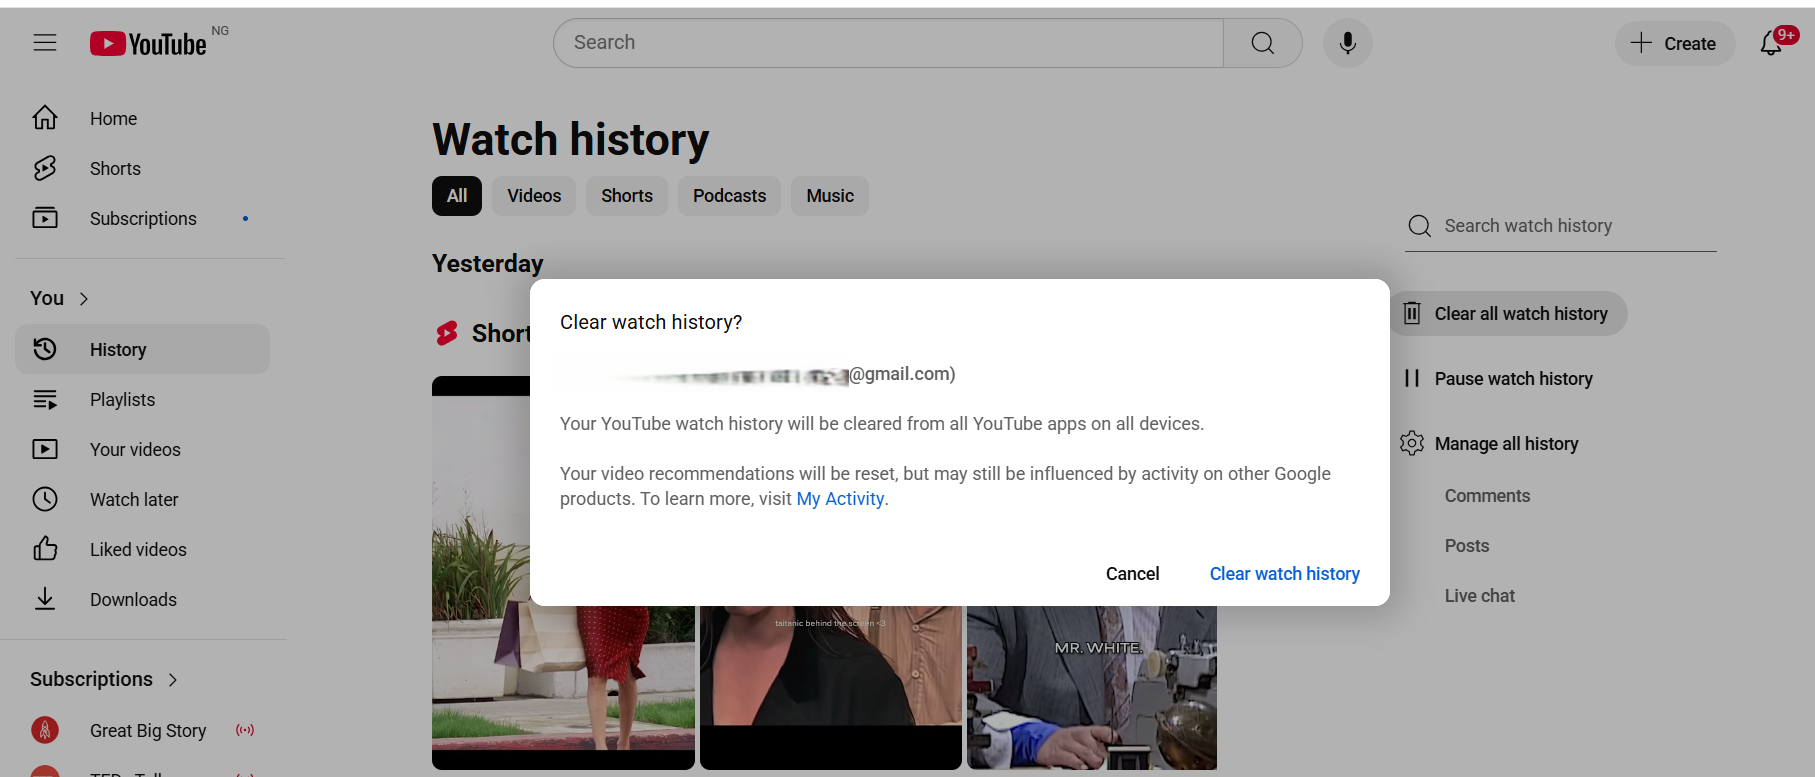
Task: Click the Watch later clock icon
Action: (x=45, y=499)
